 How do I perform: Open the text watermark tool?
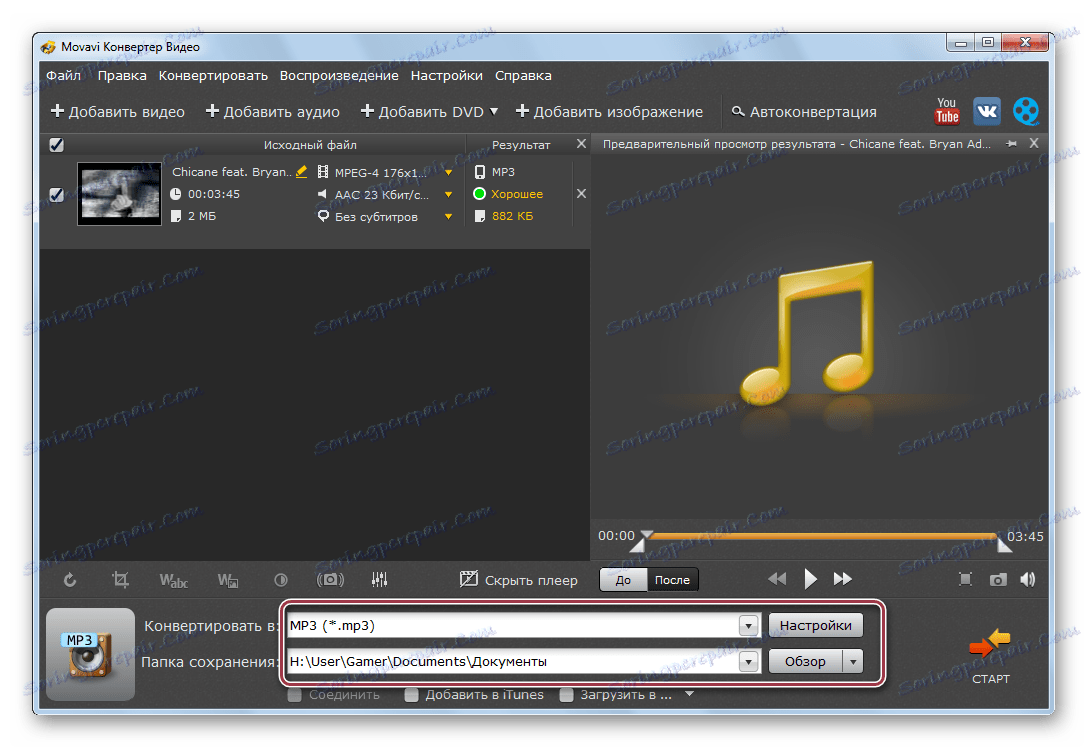tap(173, 580)
